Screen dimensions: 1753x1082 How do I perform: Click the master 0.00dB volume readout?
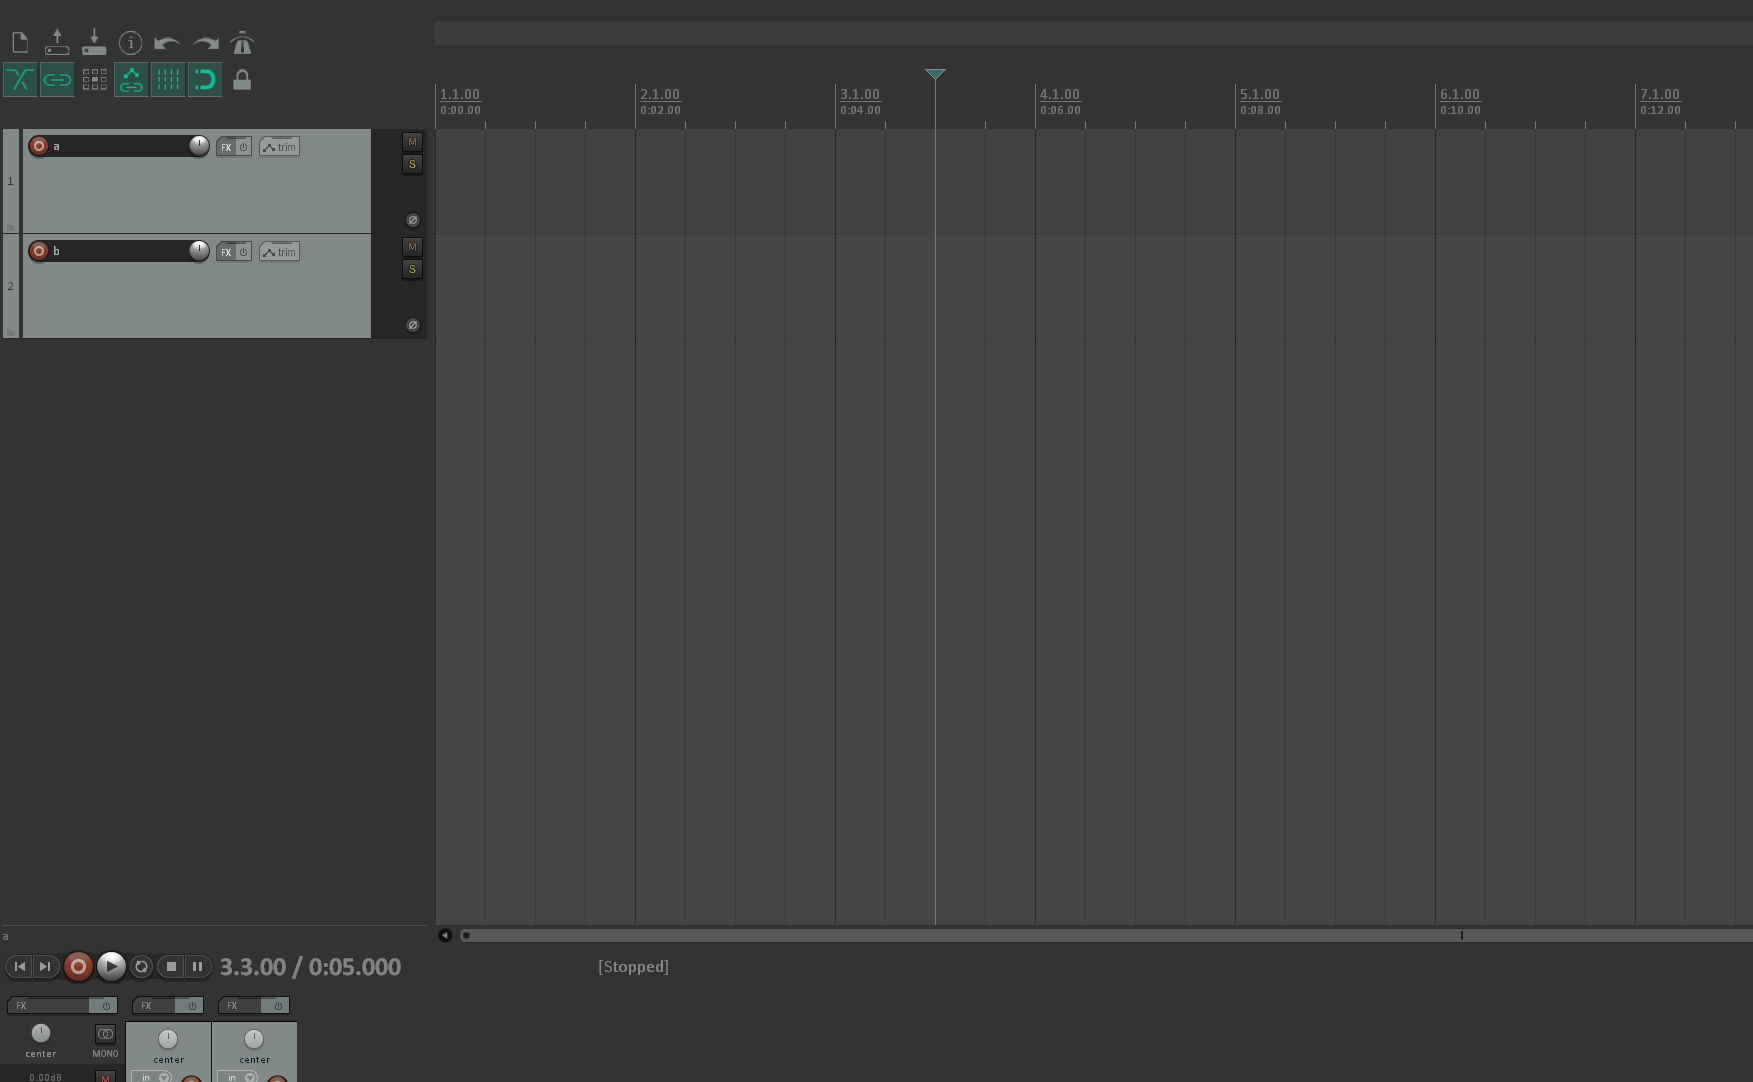coord(45,1077)
